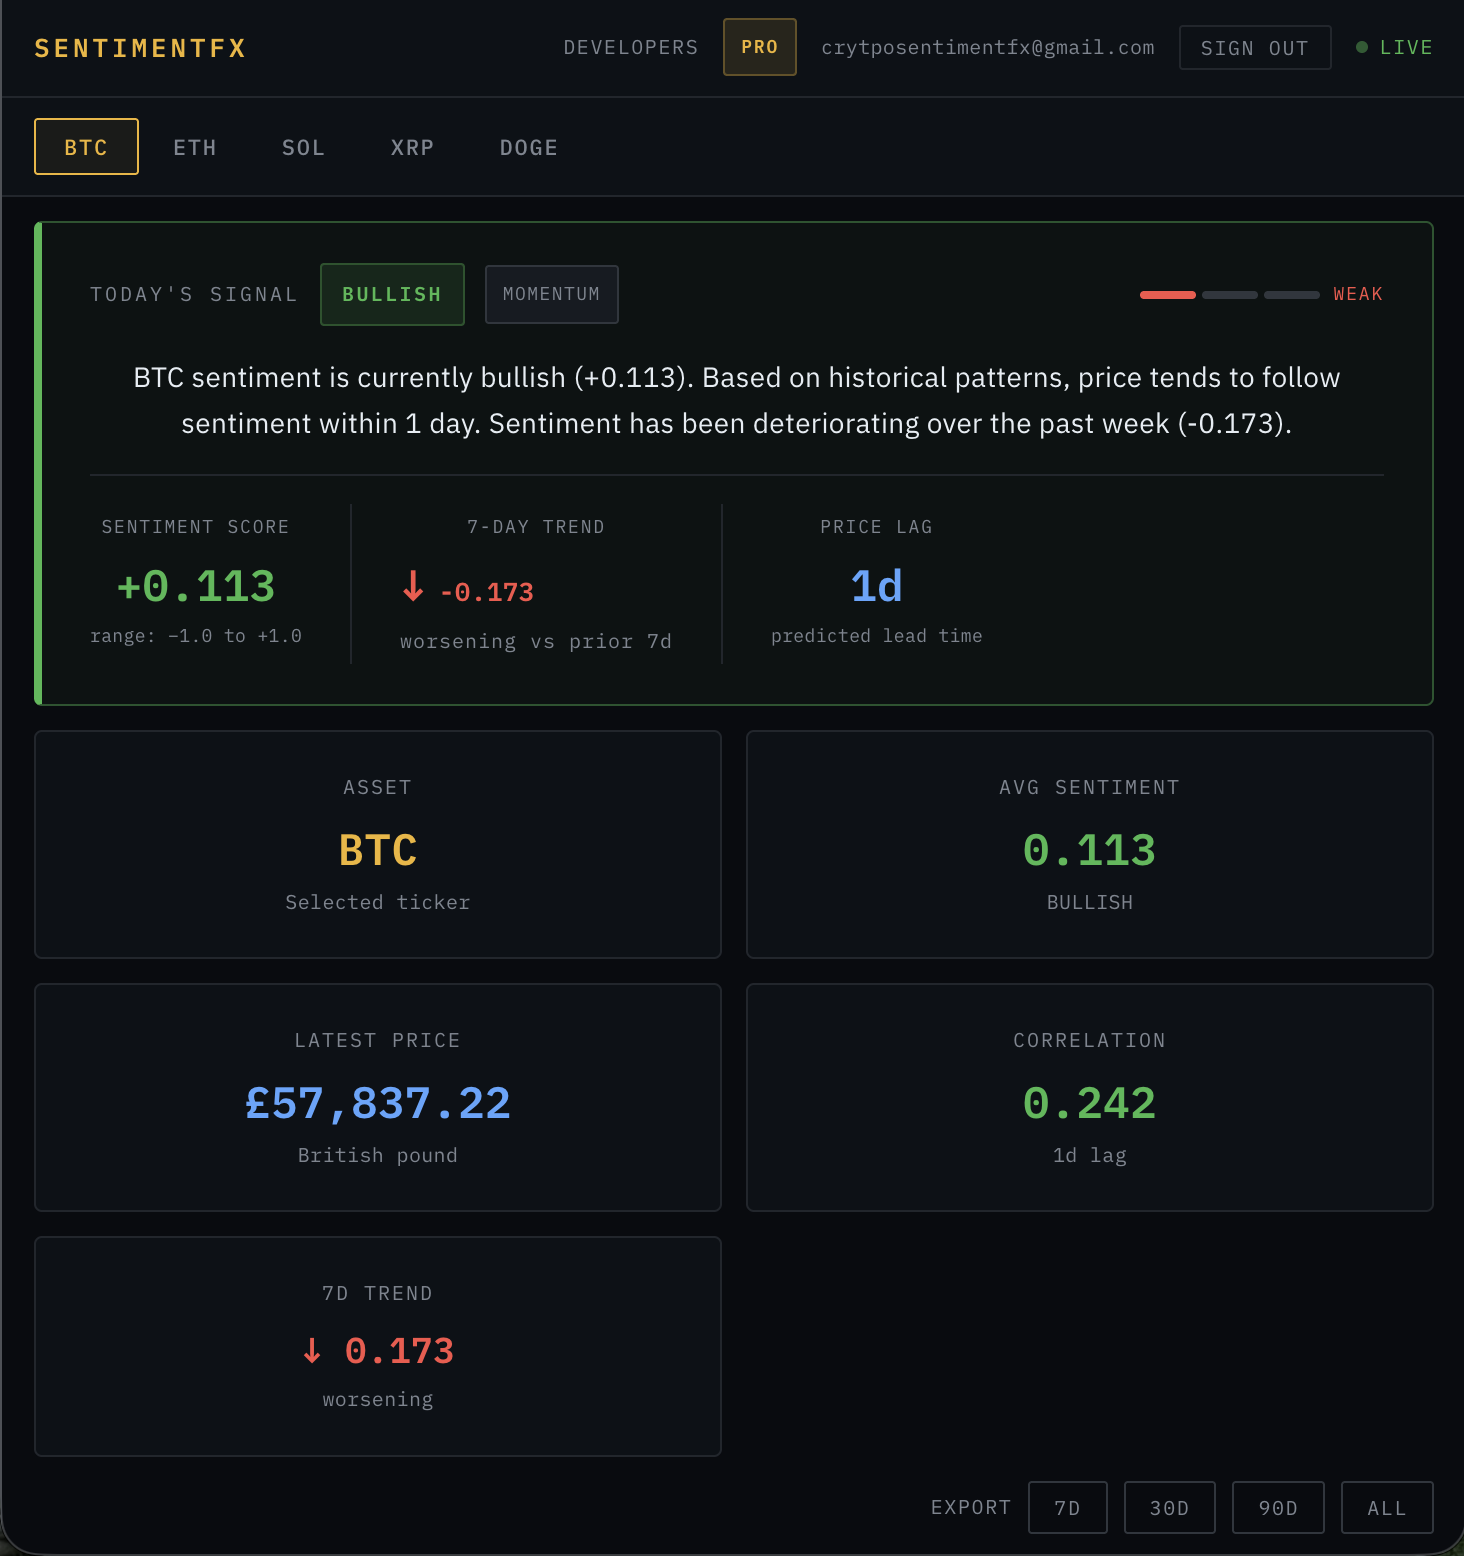Click the 1d price lag value
The width and height of the screenshot is (1464, 1556).
pyautogui.click(x=877, y=586)
